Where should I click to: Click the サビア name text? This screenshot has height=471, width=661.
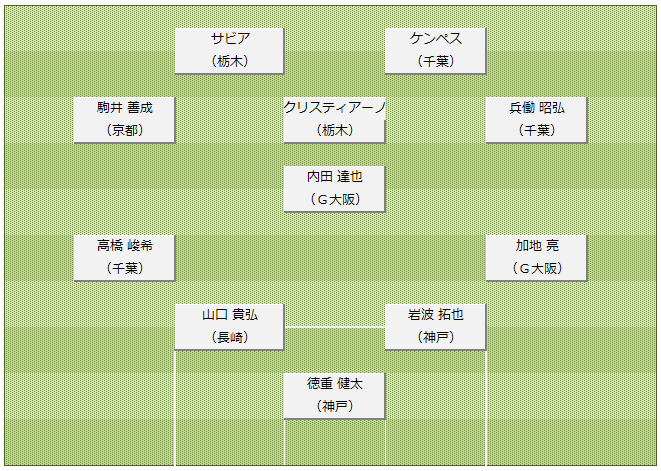[230, 39]
